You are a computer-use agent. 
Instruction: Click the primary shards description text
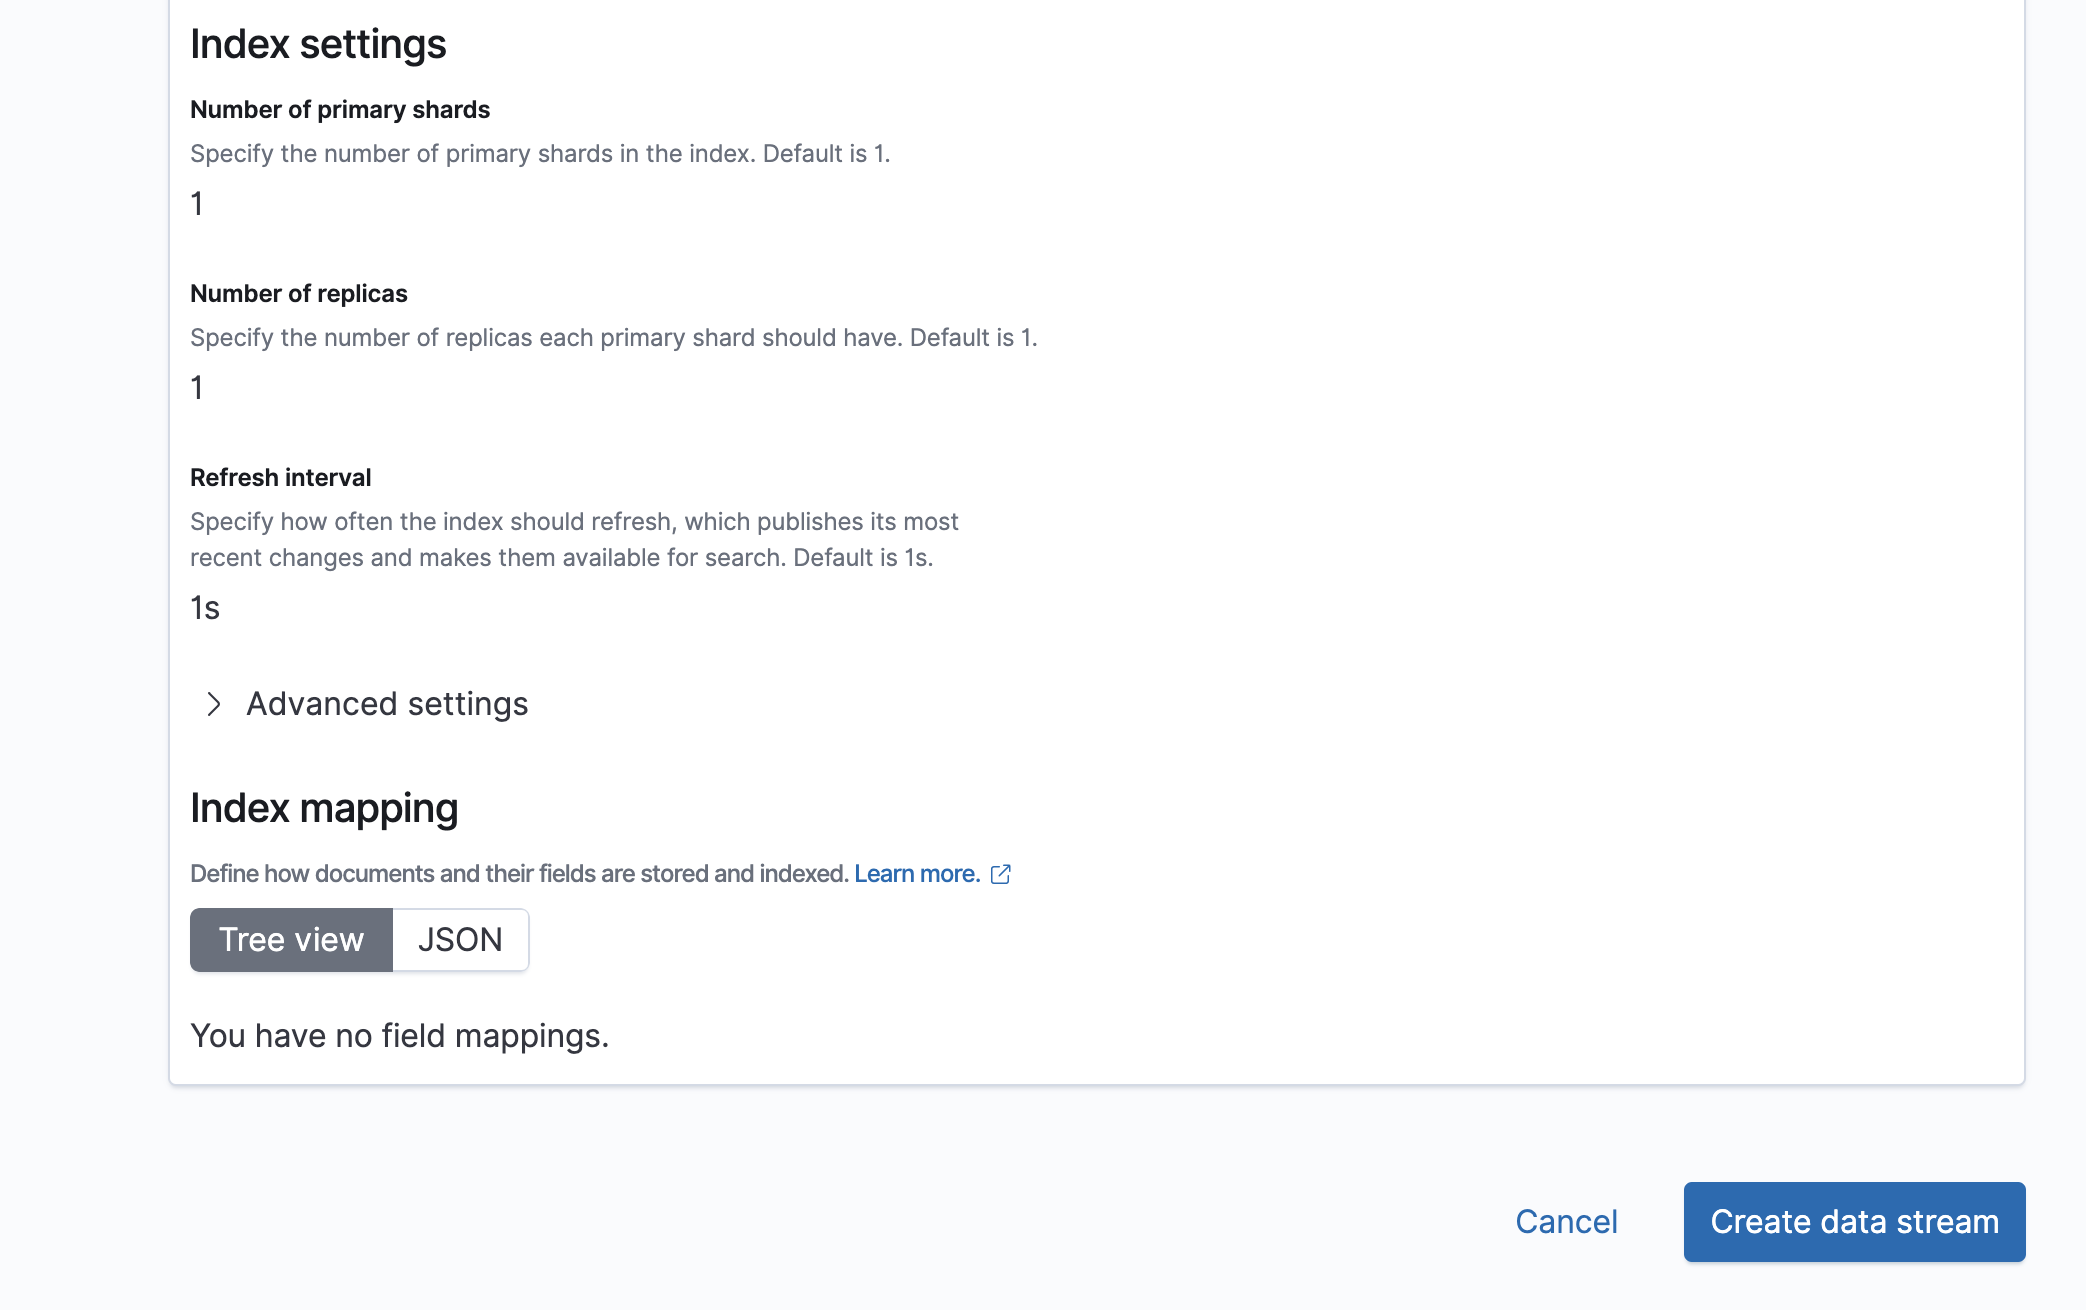point(540,154)
